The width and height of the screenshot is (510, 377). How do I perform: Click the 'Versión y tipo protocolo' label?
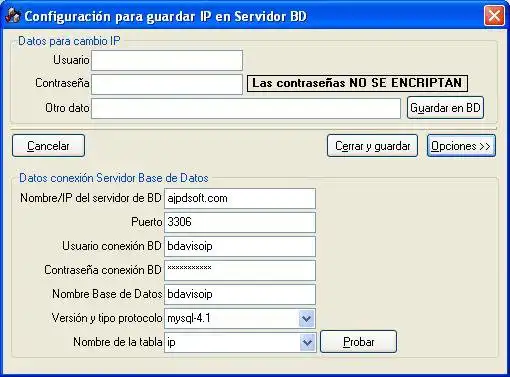(x=107, y=318)
